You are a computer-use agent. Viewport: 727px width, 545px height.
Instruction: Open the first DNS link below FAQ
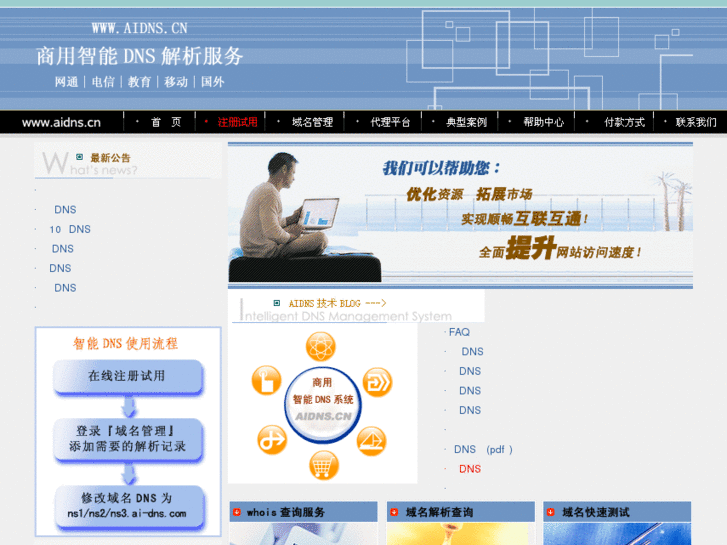click(472, 352)
